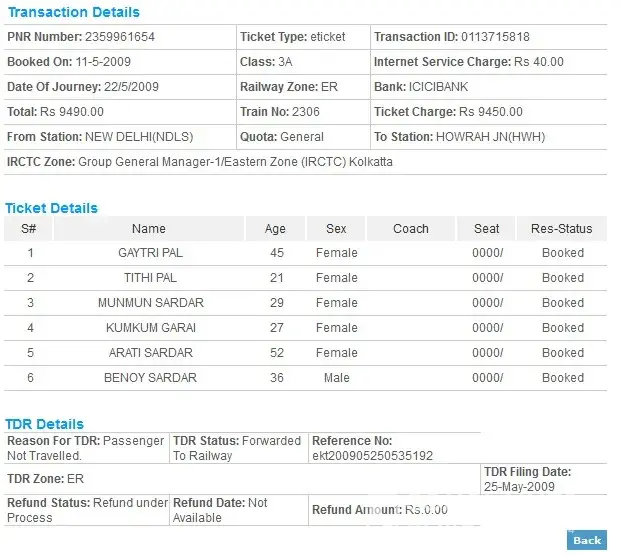Click the Res-Status column header
The width and height of the screenshot is (626, 556).
point(562,229)
